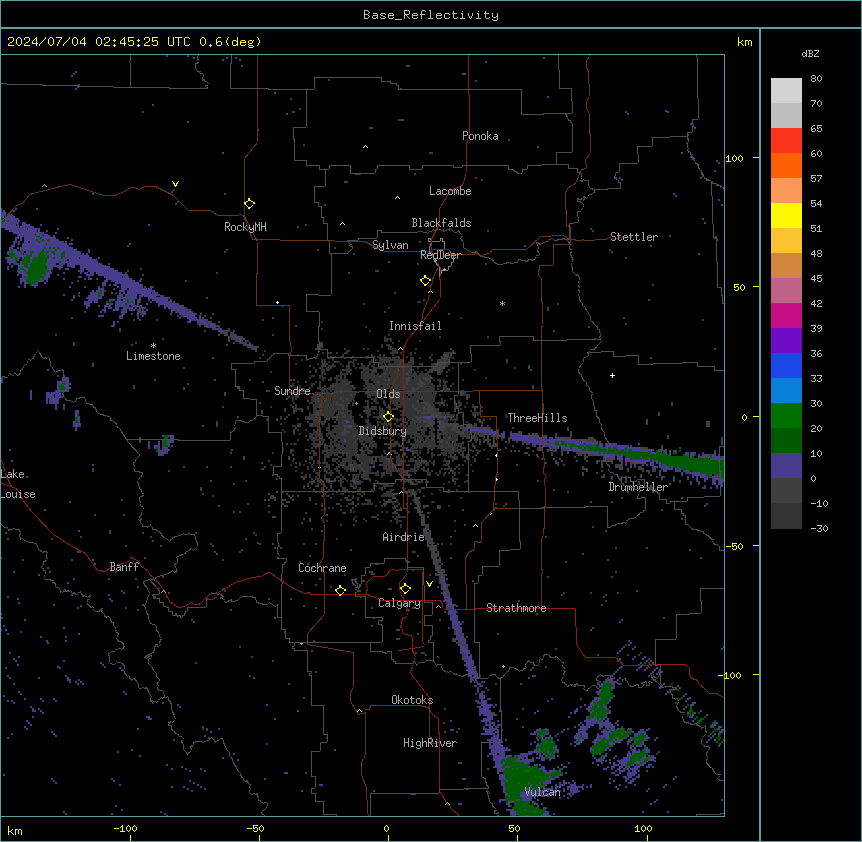Click the white plus marker northeast of ThreeHills
The image size is (862, 842).
[x=612, y=375]
